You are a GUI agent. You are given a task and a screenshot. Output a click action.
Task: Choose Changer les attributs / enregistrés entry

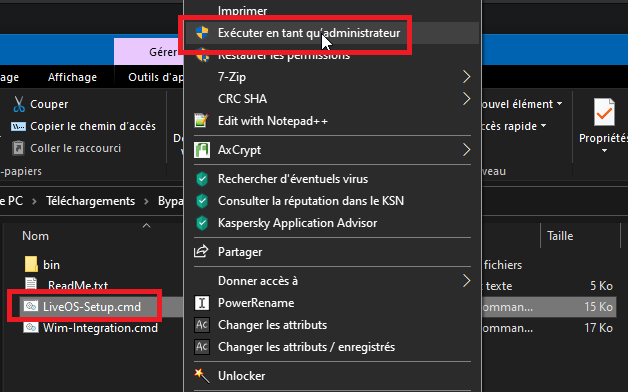(x=306, y=347)
